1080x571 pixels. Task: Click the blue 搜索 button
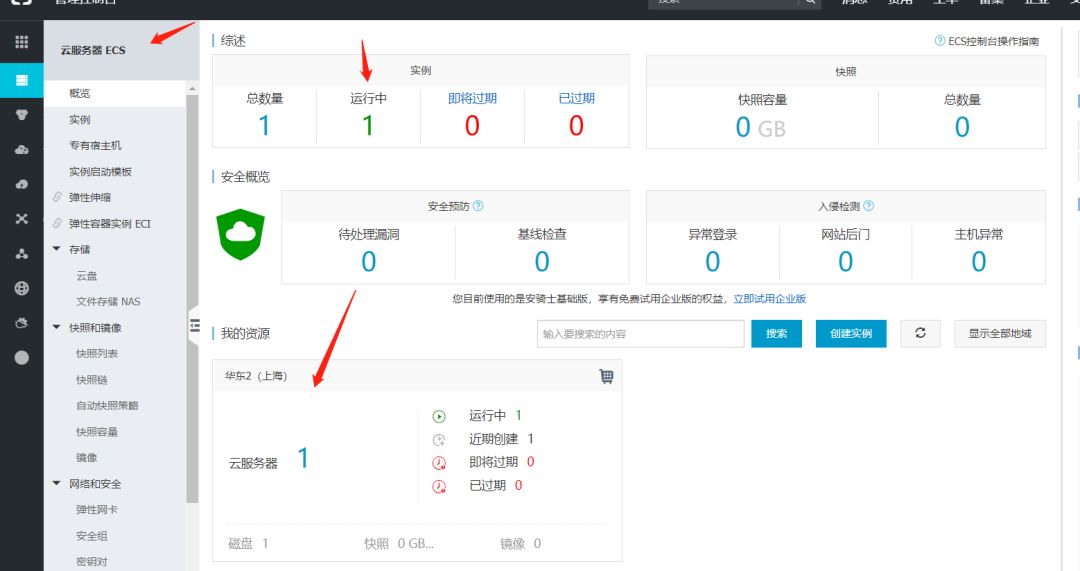tap(776, 333)
